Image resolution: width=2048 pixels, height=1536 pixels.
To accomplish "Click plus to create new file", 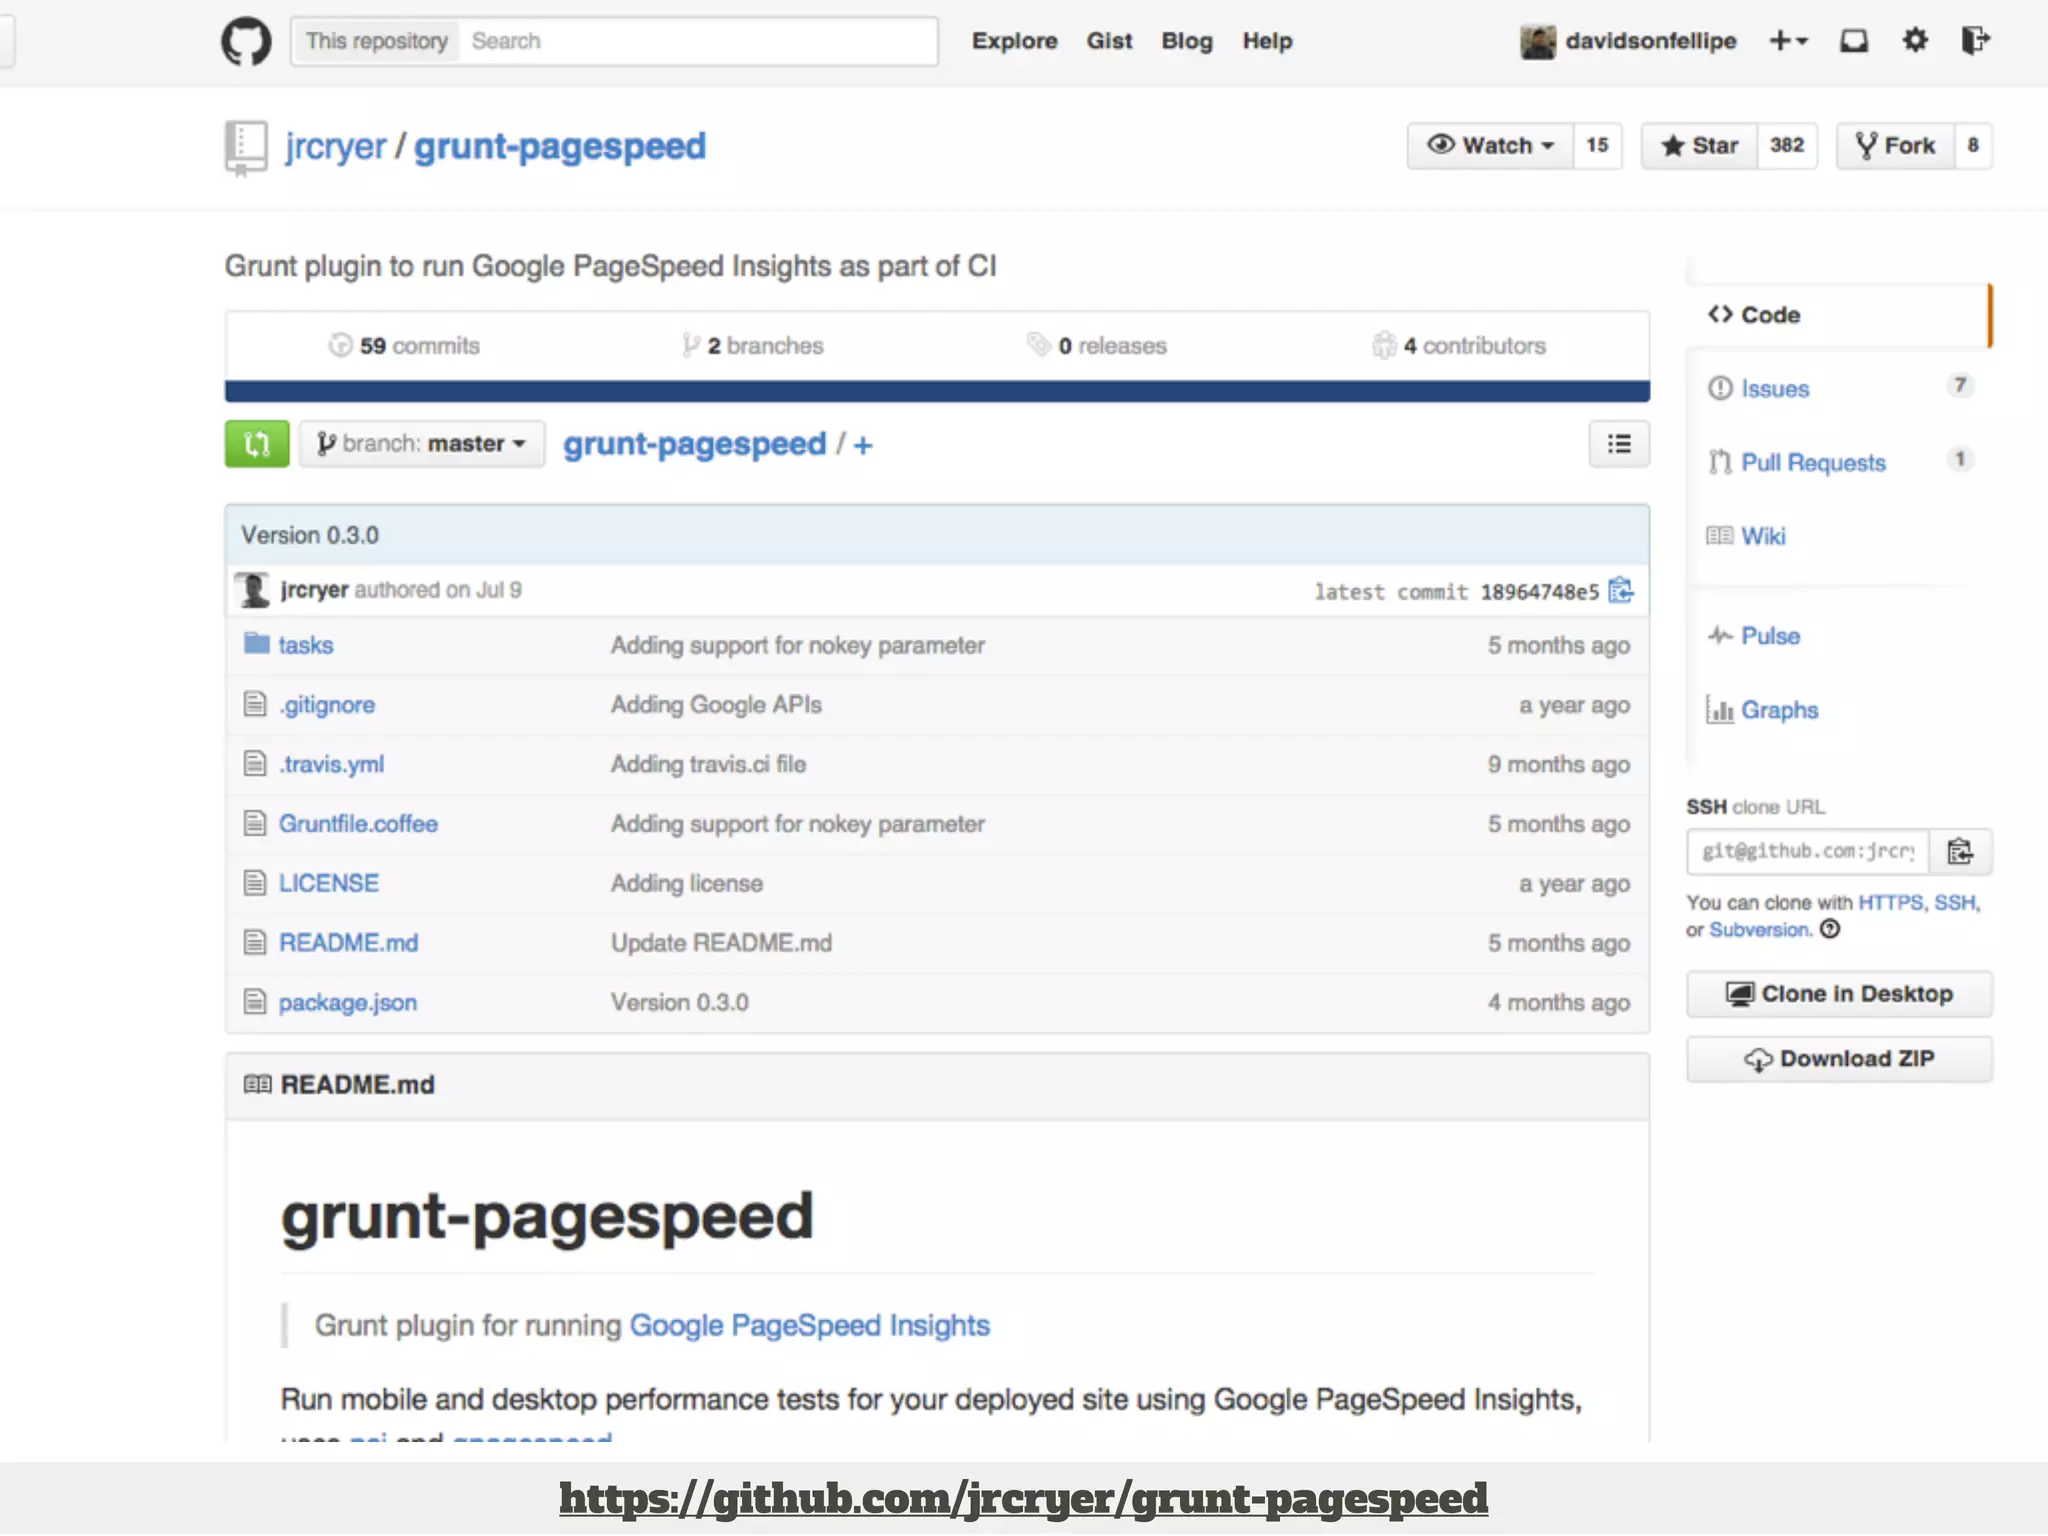I will click(x=863, y=445).
